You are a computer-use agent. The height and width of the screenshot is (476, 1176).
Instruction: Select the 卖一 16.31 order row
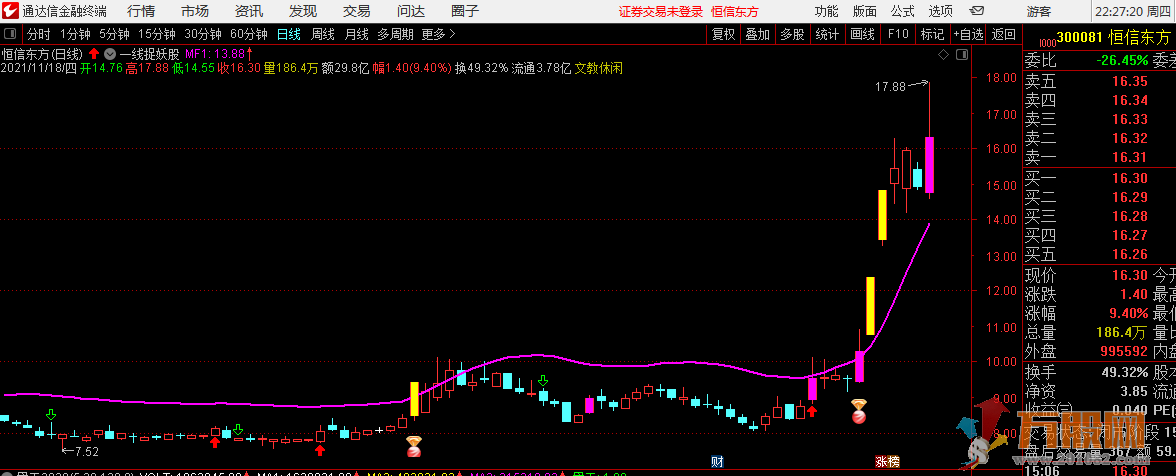point(1100,157)
